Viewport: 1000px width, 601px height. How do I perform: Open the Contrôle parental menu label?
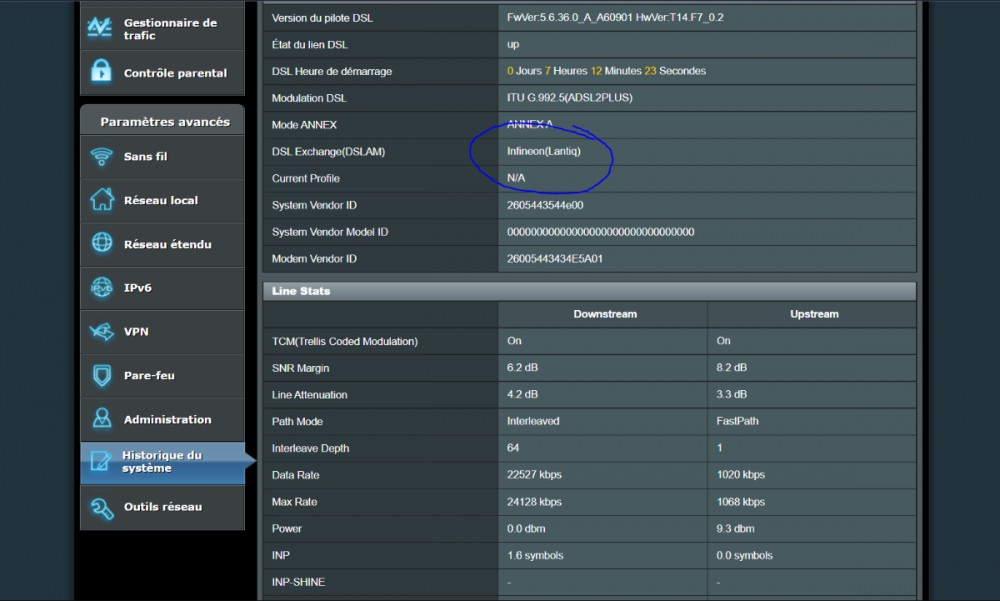pos(175,73)
